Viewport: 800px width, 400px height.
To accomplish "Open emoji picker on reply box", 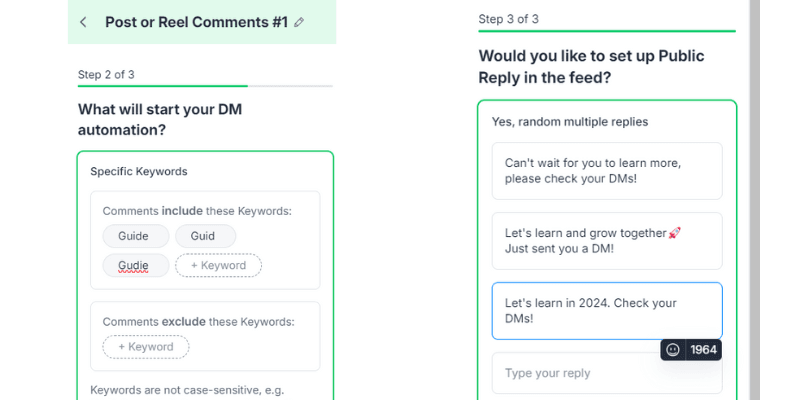I will [x=673, y=350].
